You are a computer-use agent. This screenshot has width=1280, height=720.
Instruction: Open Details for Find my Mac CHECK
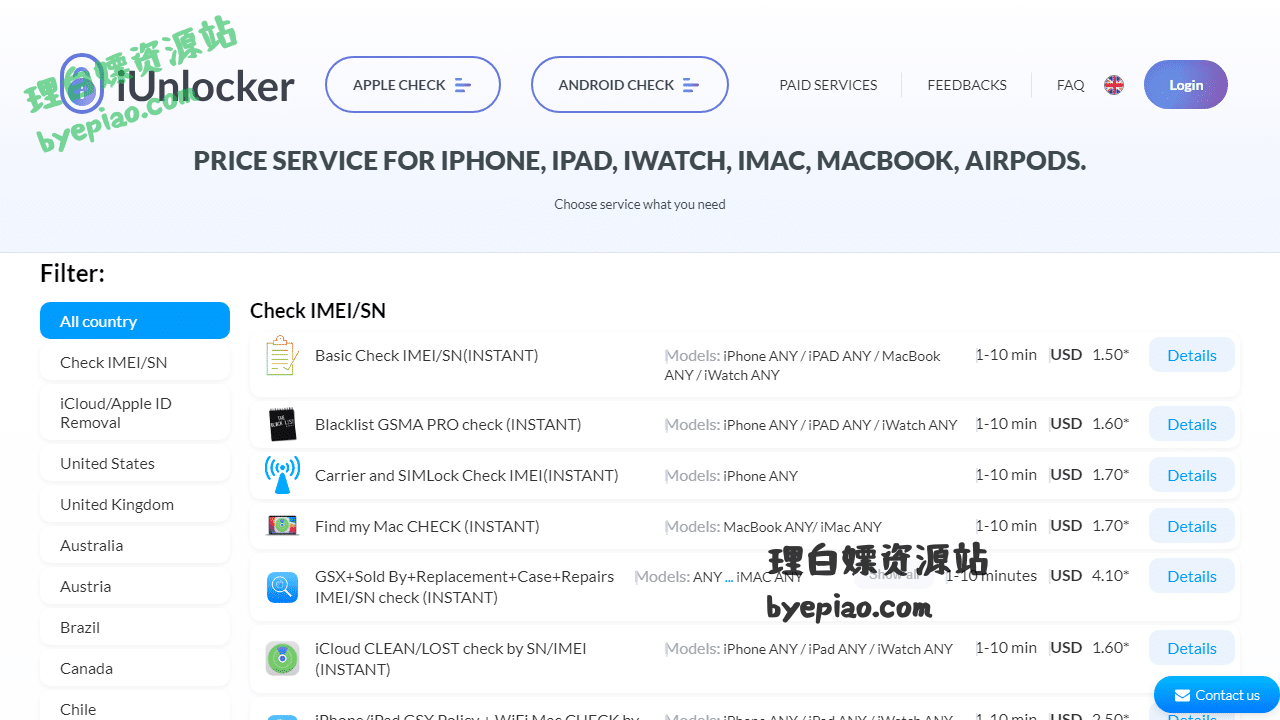[x=1191, y=526]
